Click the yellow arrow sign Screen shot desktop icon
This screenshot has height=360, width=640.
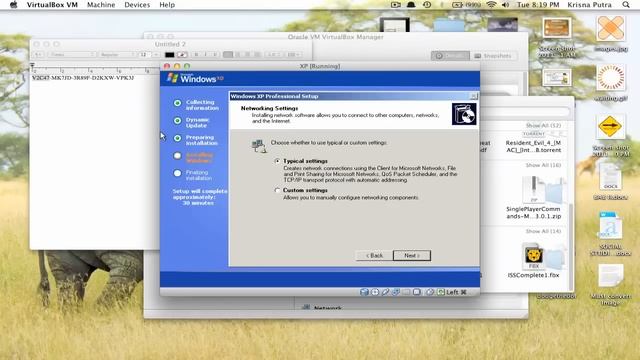[x=611, y=136]
